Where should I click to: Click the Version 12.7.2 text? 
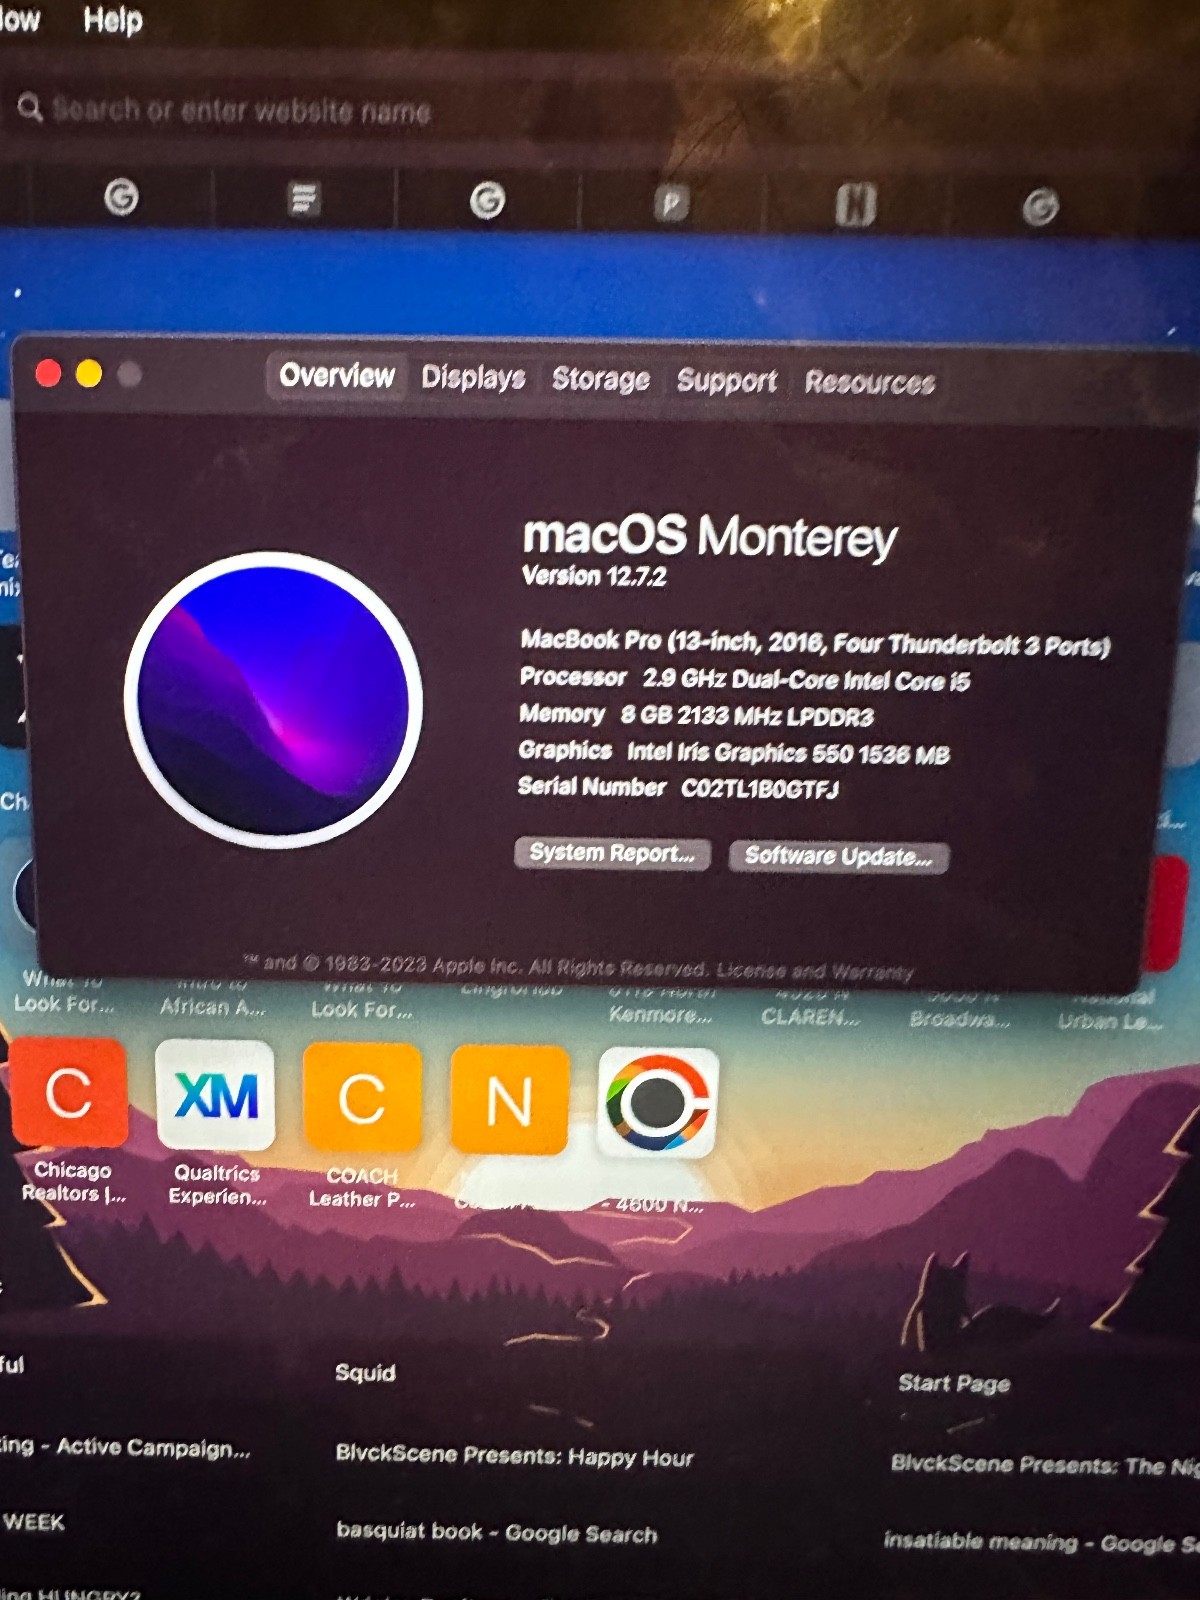pyautogui.click(x=594, y=576)
